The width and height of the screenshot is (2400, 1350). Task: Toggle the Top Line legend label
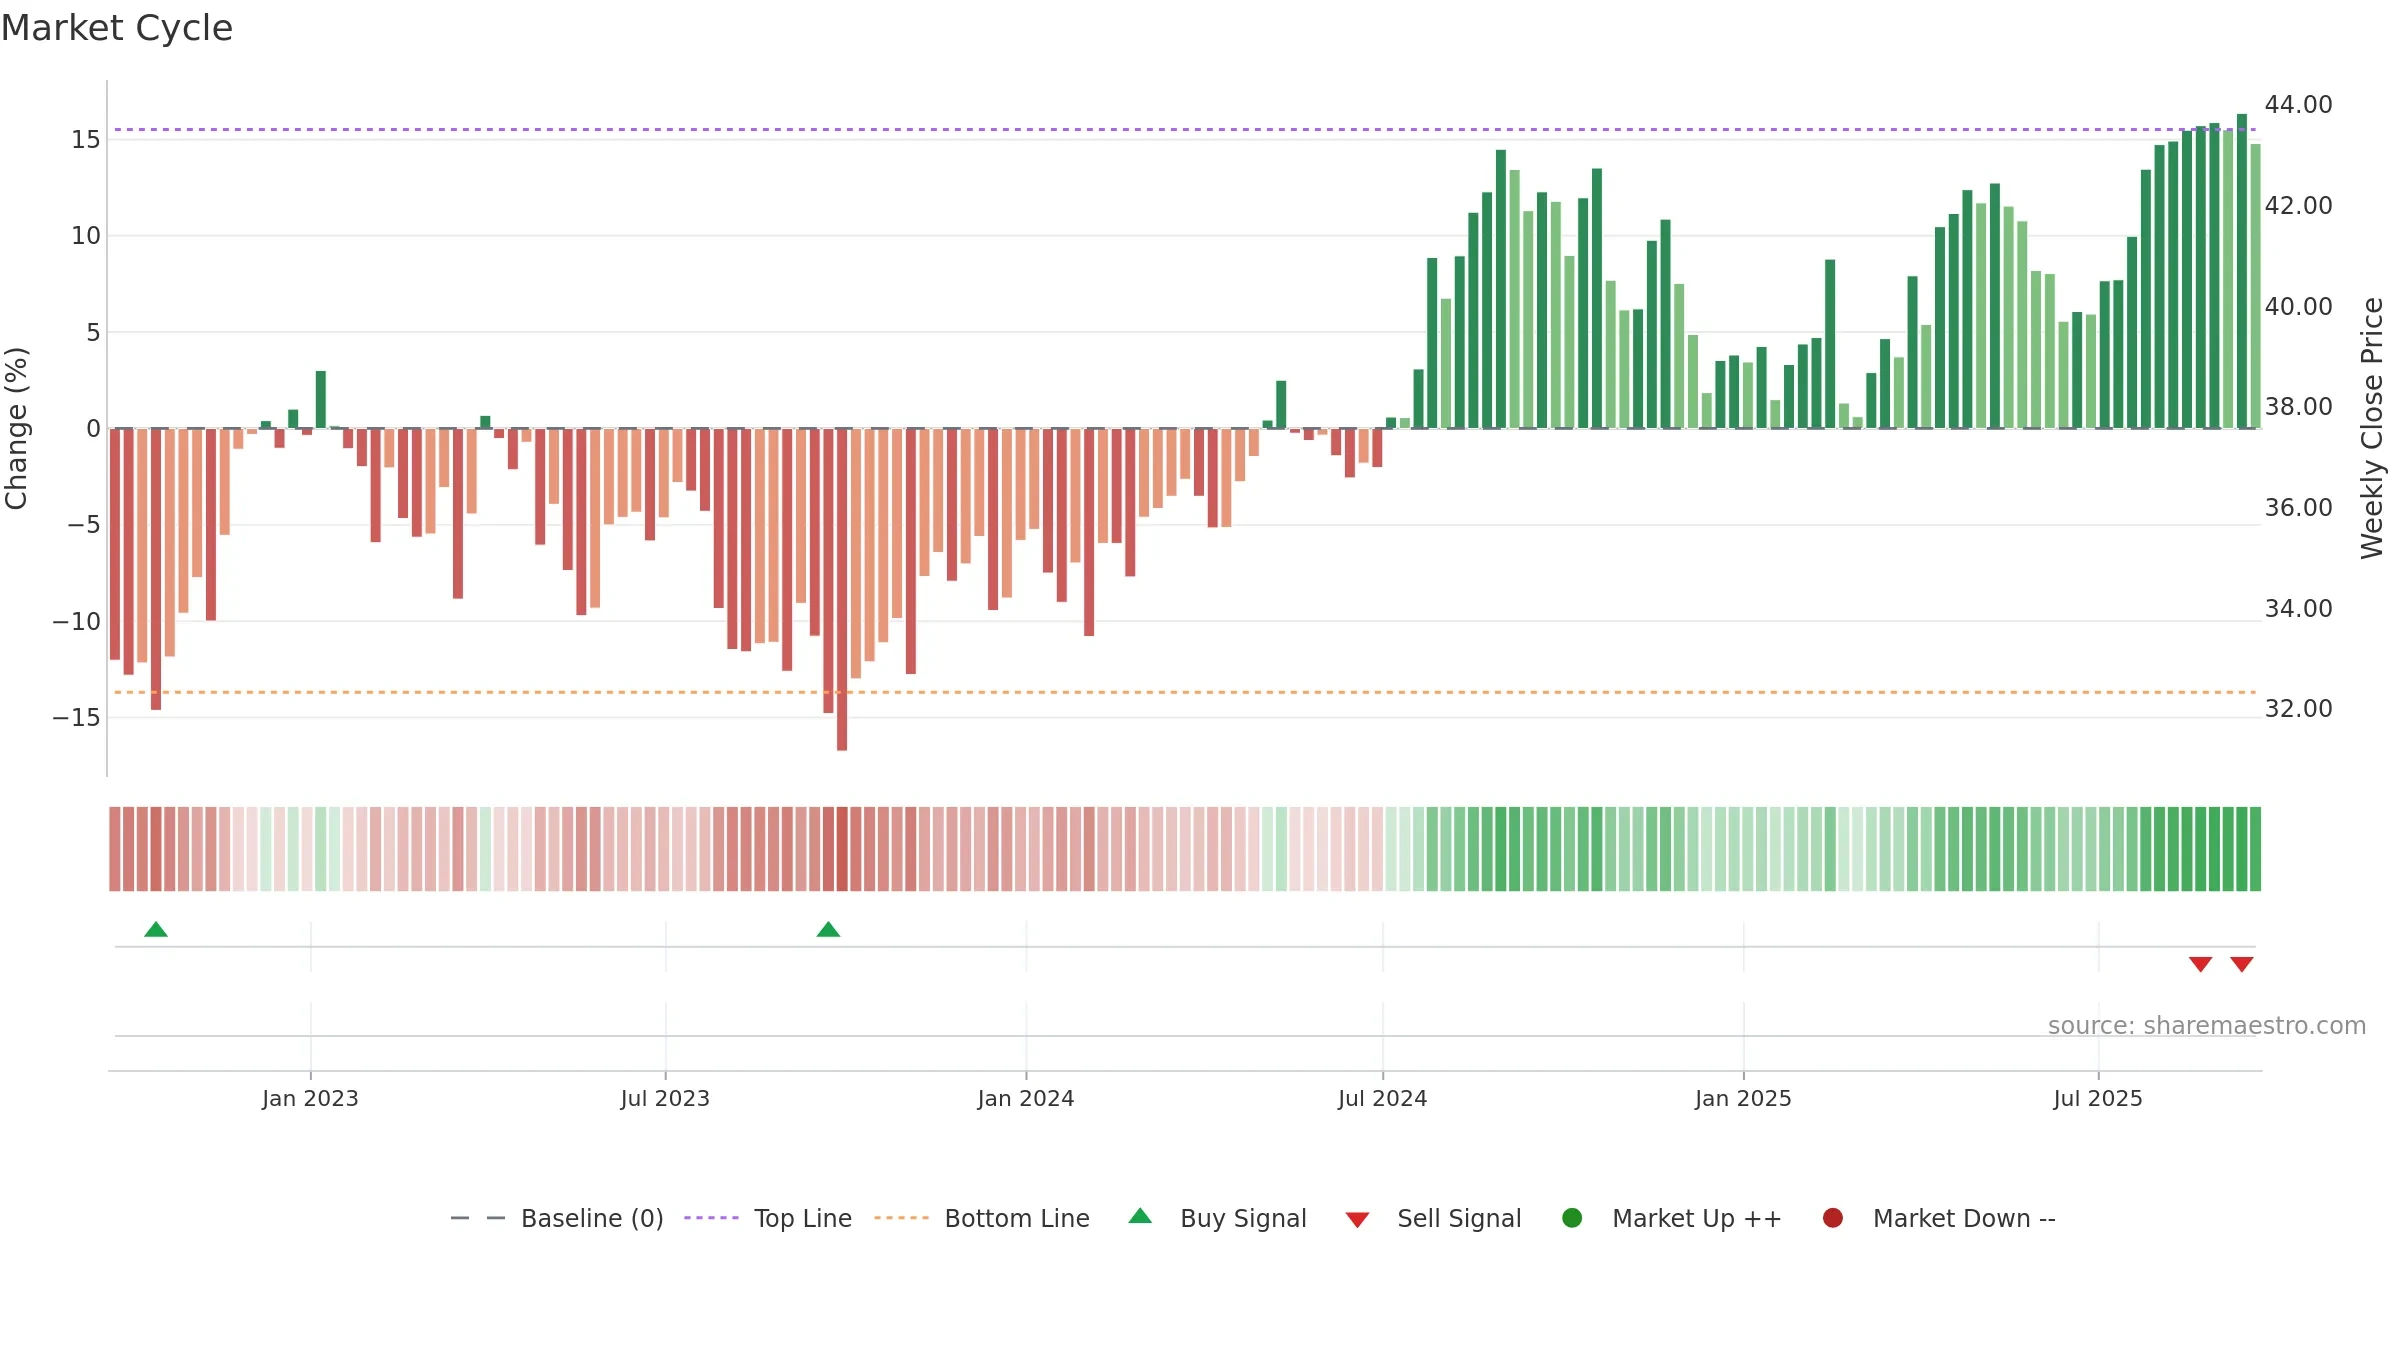(803, 1218)
